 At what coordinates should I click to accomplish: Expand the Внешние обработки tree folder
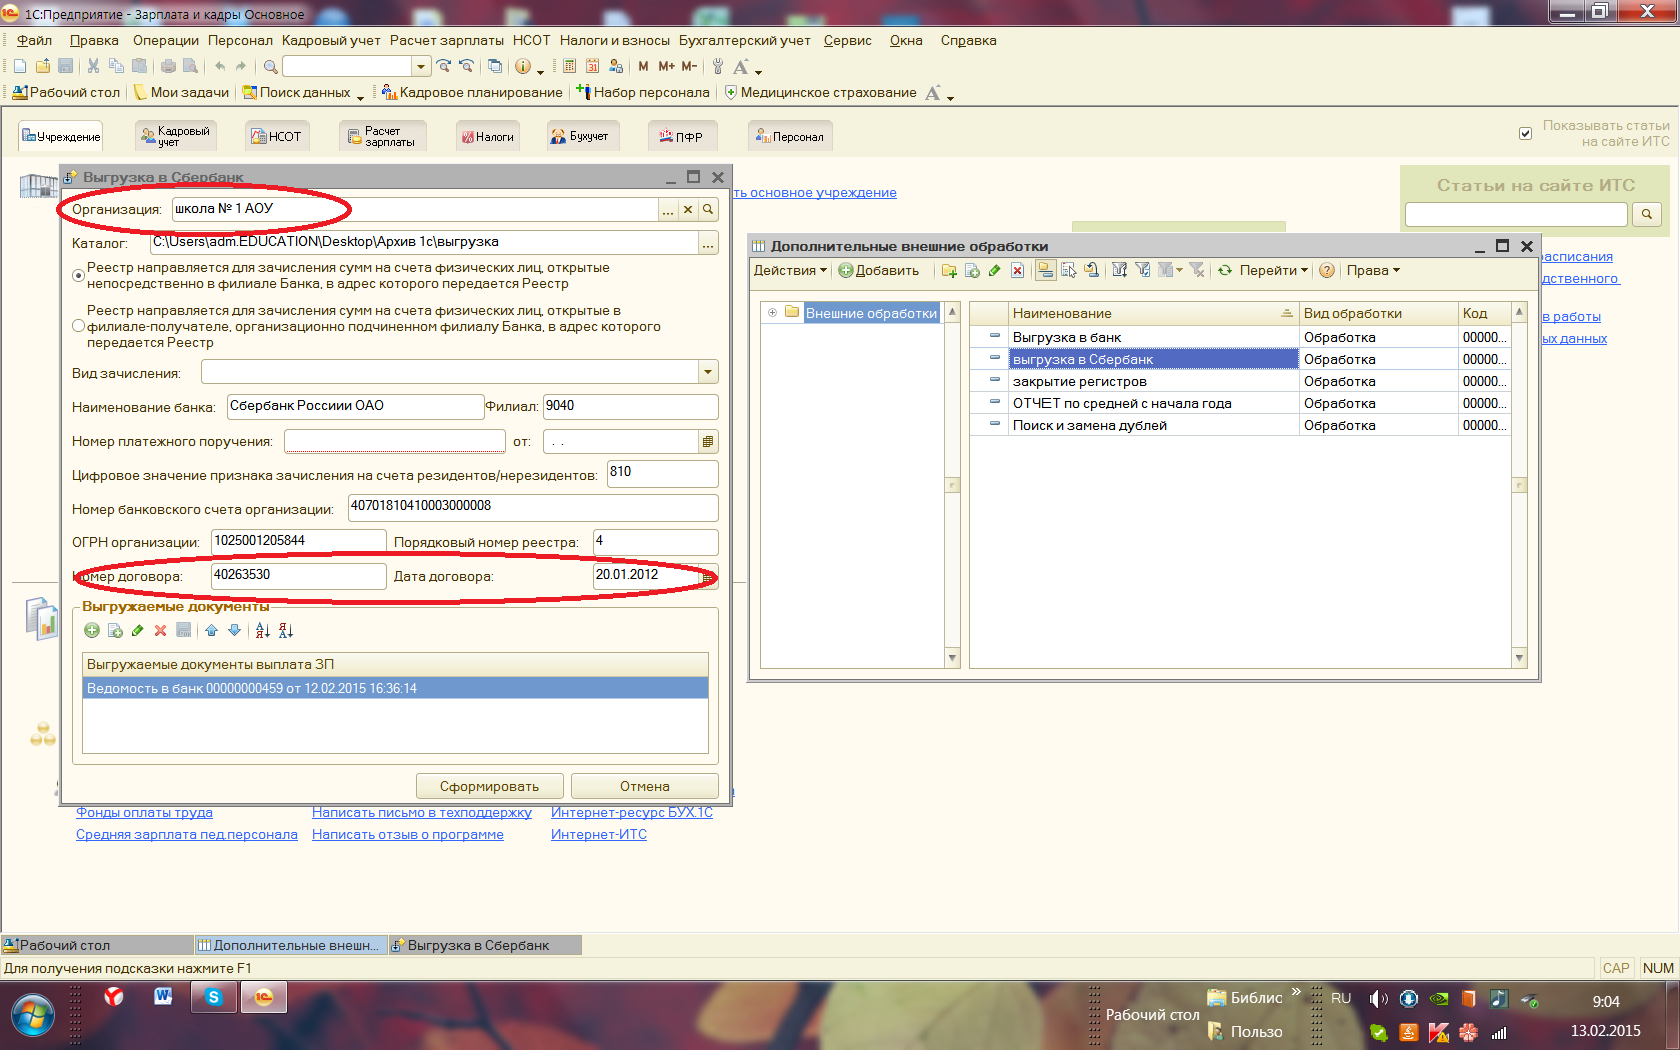click(x=772, y=313)
